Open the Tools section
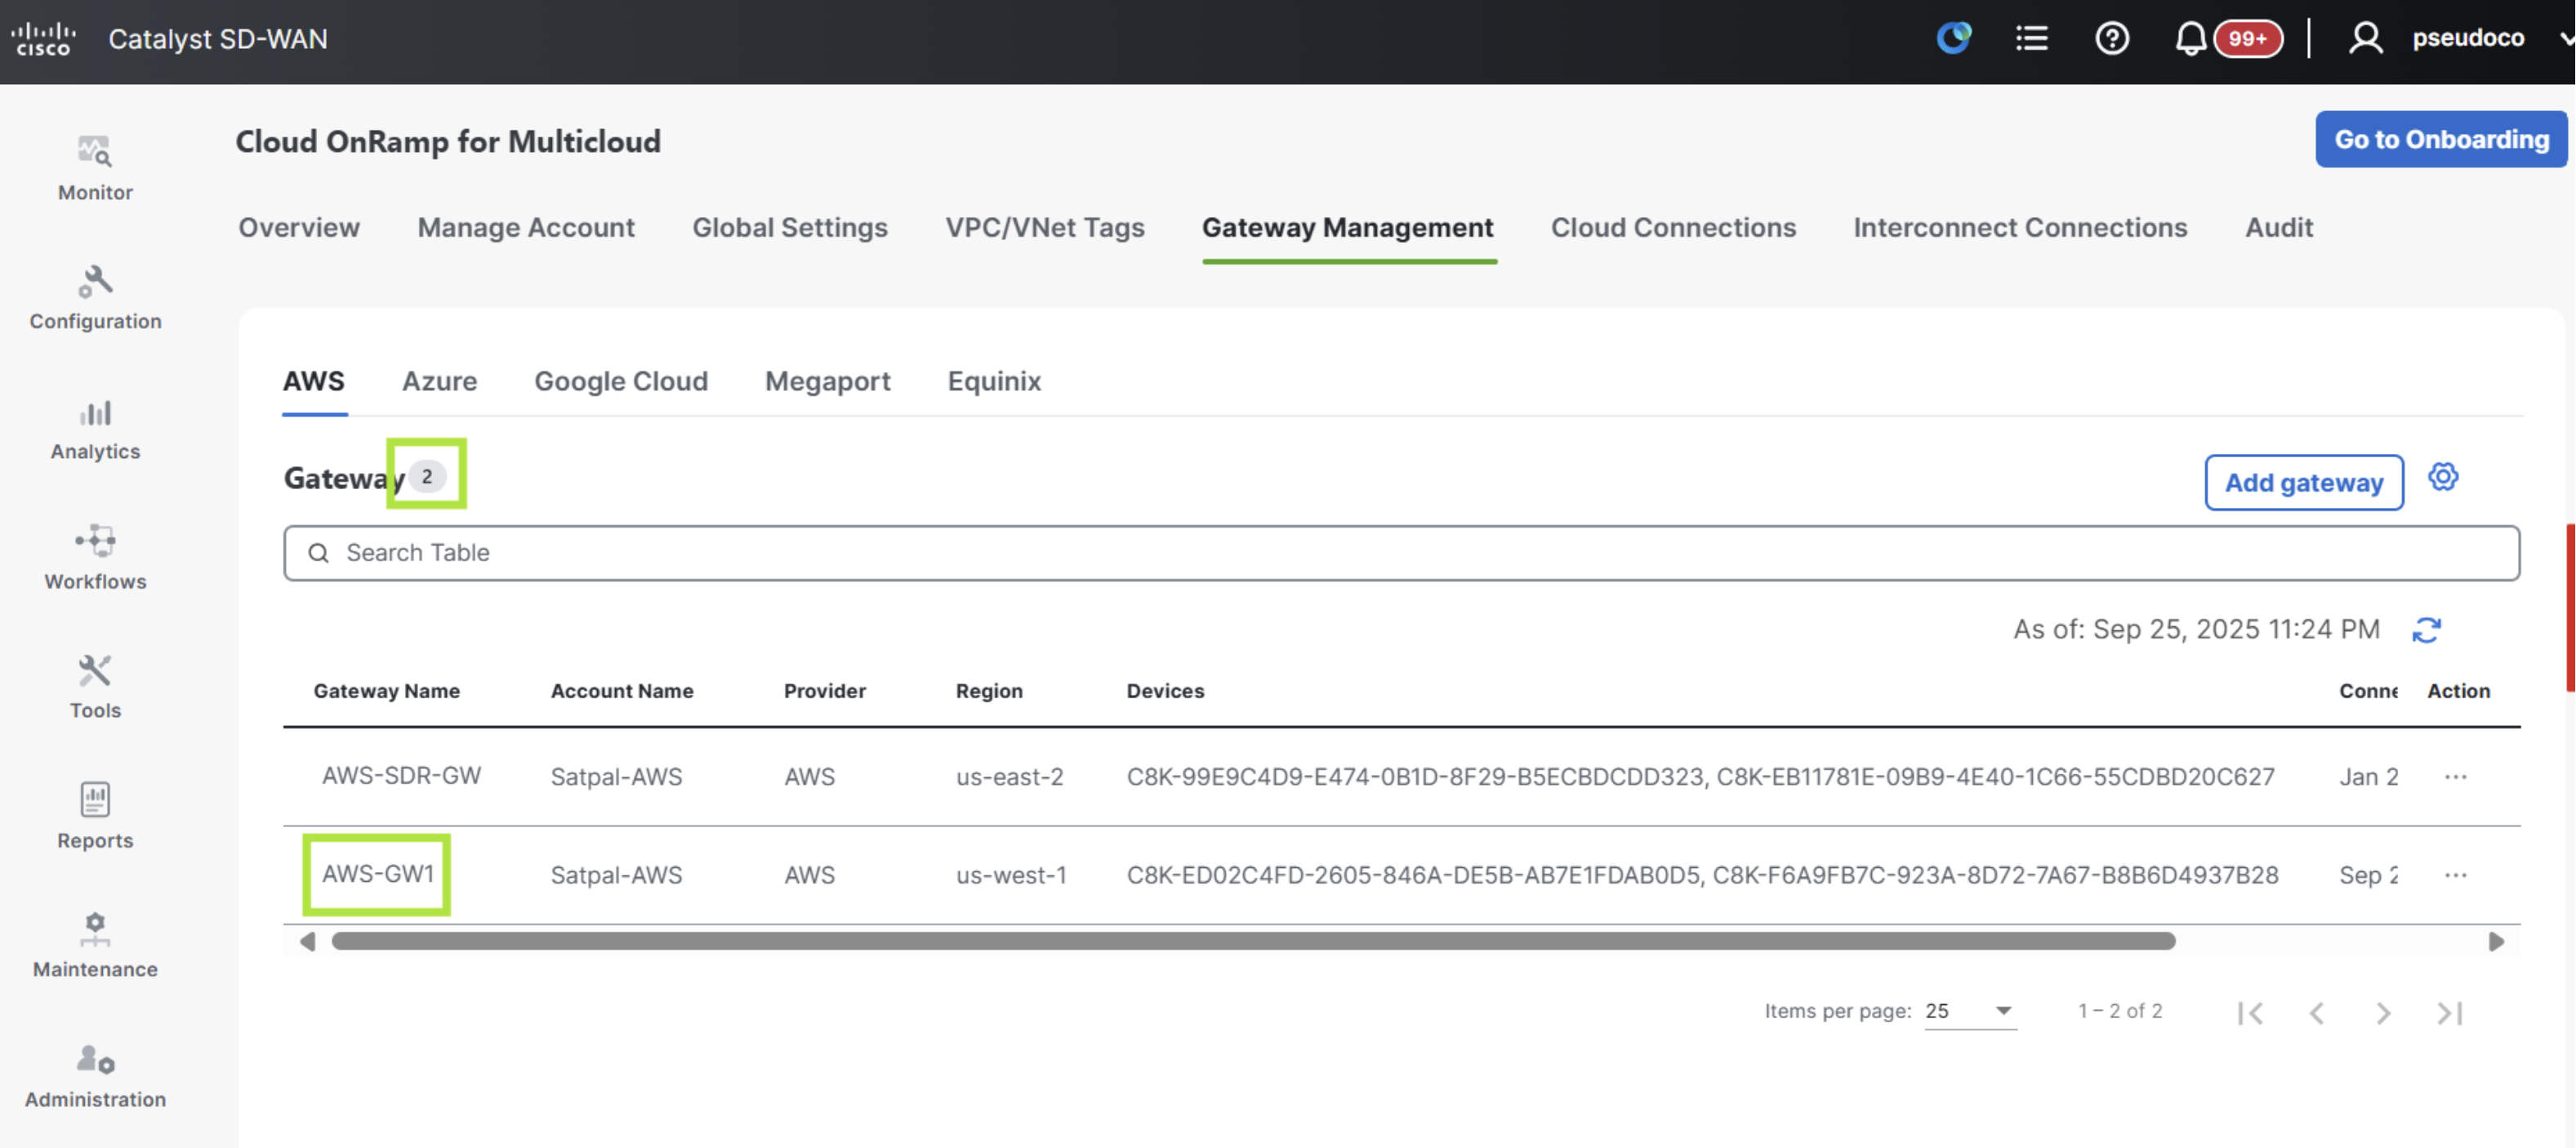 pos(95,687)
